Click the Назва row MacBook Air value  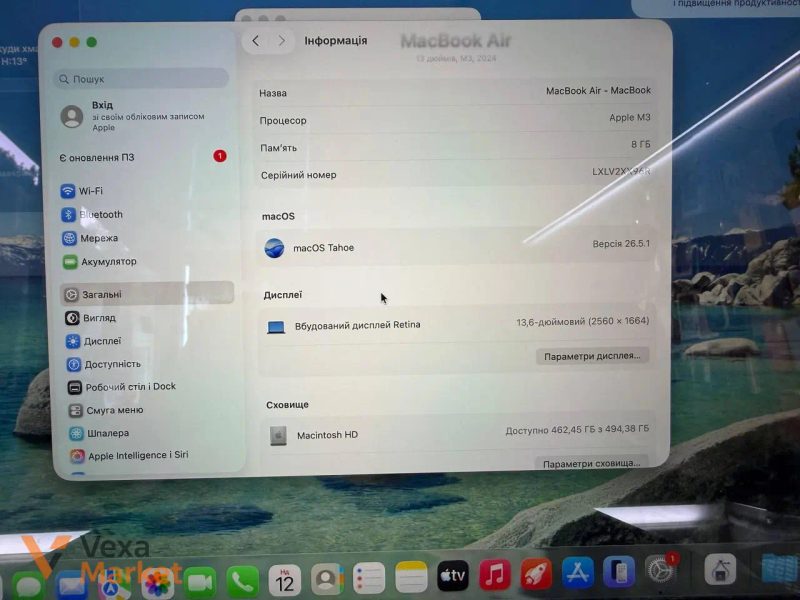[598, 90]
